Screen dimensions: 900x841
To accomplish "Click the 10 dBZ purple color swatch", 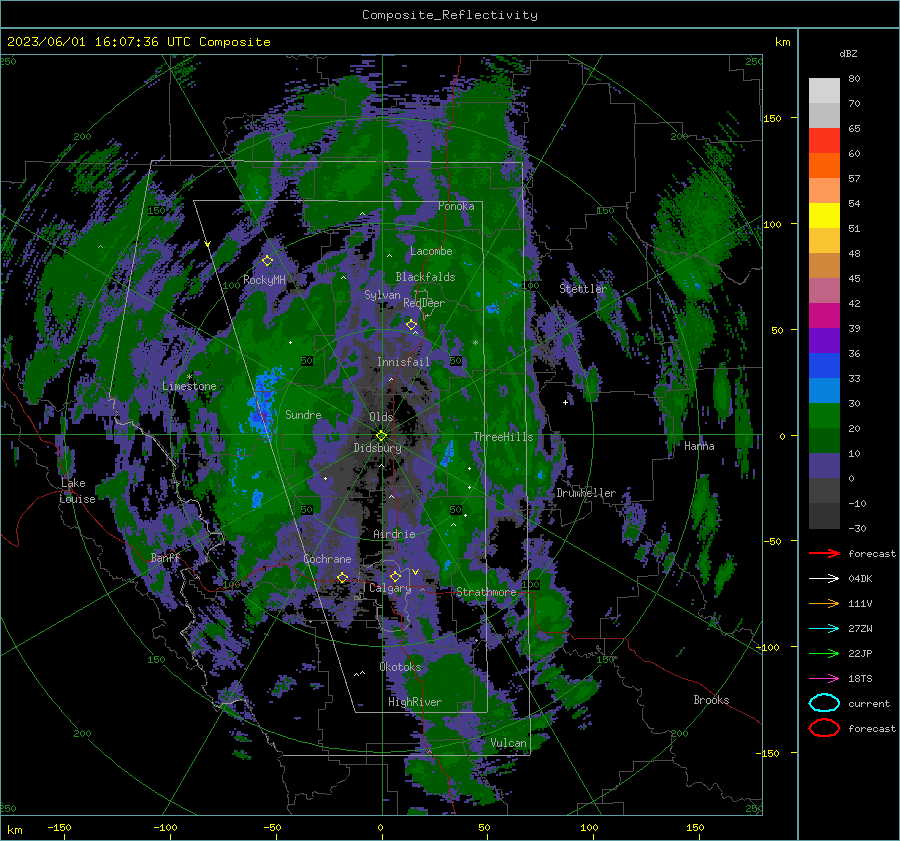I will (824, 466).
